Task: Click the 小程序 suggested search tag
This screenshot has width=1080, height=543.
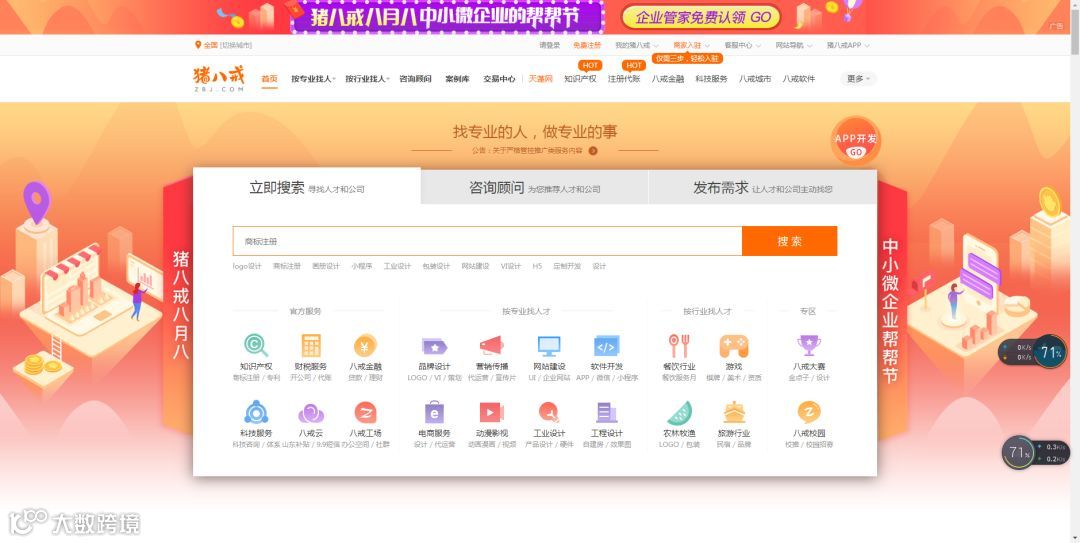Action: 362,266
